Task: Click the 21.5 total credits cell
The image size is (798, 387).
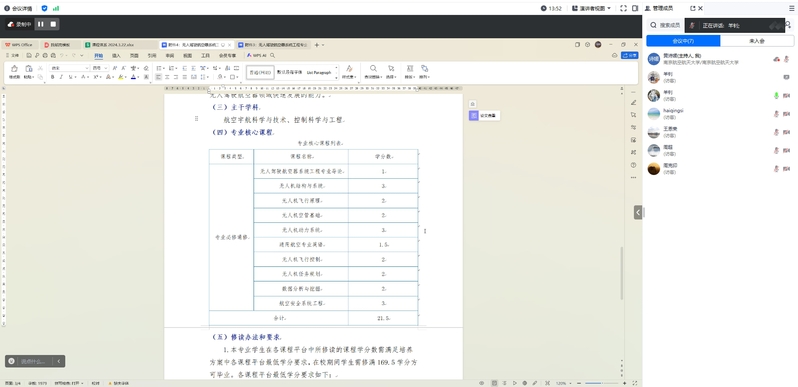Action: pyautogui.click(x=383, y=318)
